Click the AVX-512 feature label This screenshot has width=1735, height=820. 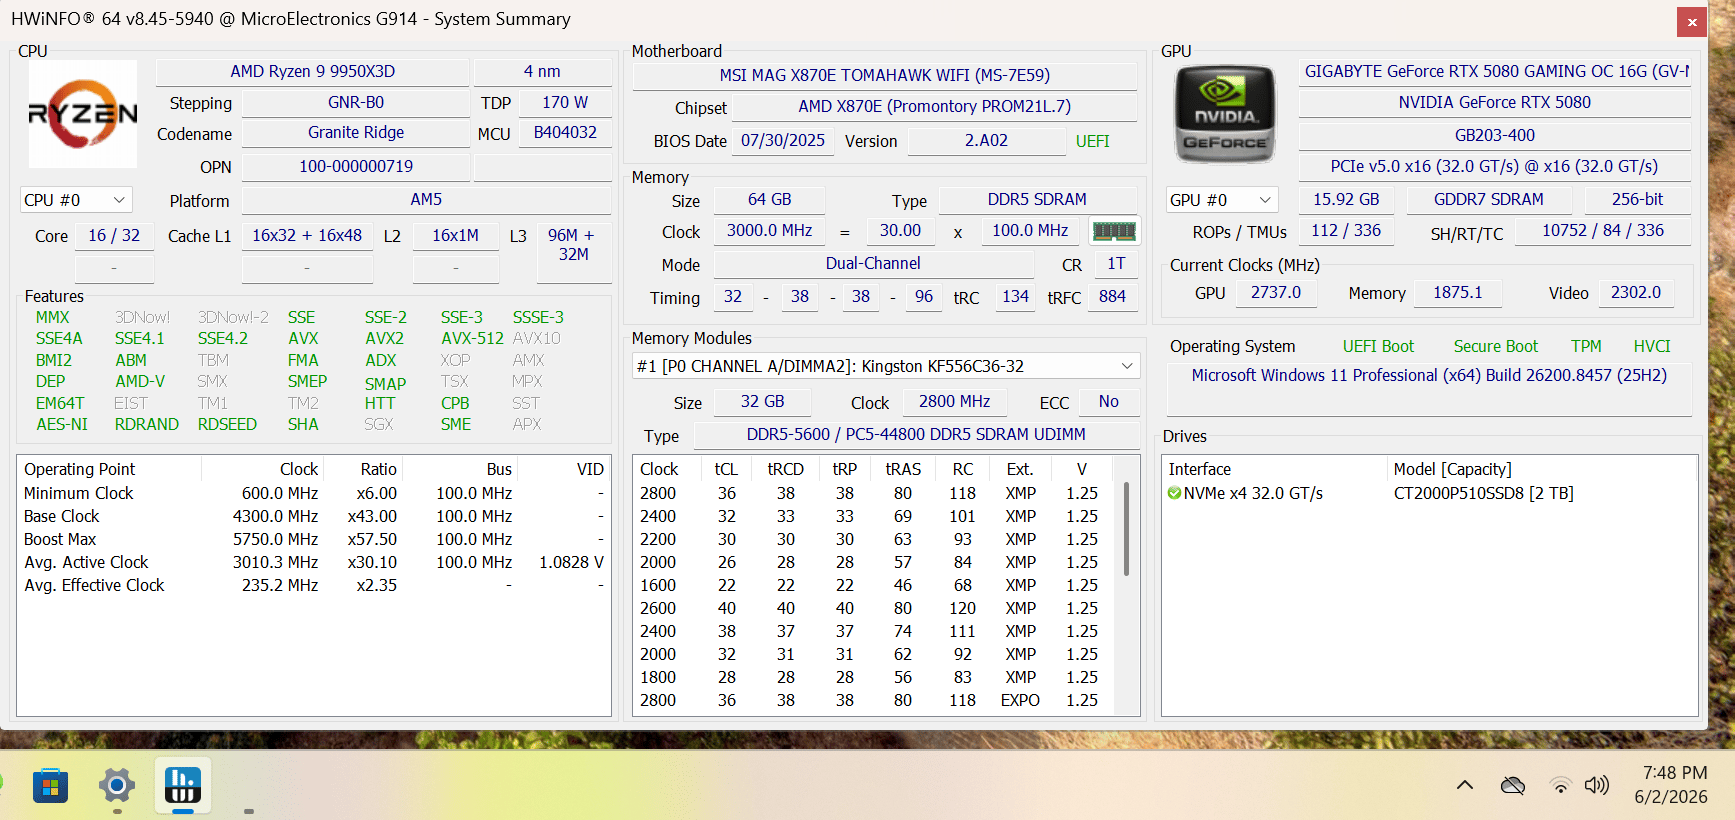pyautogui.click(x=472, y=339)
